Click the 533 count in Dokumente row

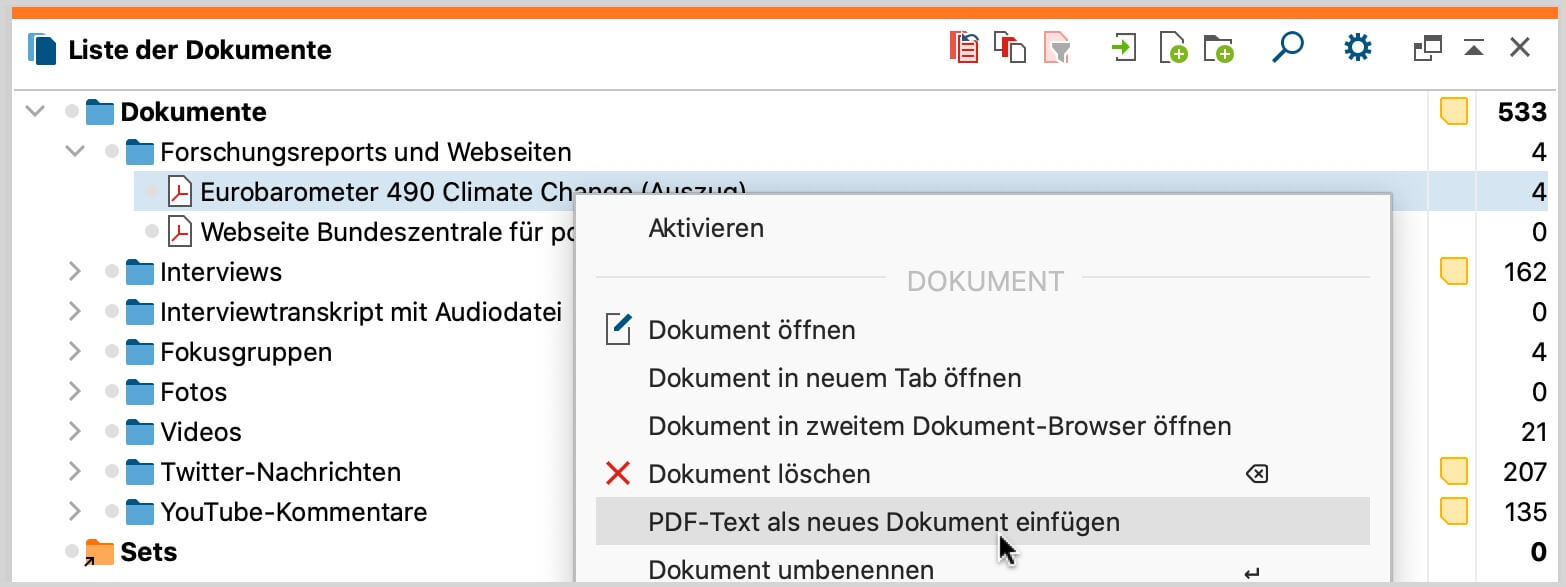tap(1522, 112)
